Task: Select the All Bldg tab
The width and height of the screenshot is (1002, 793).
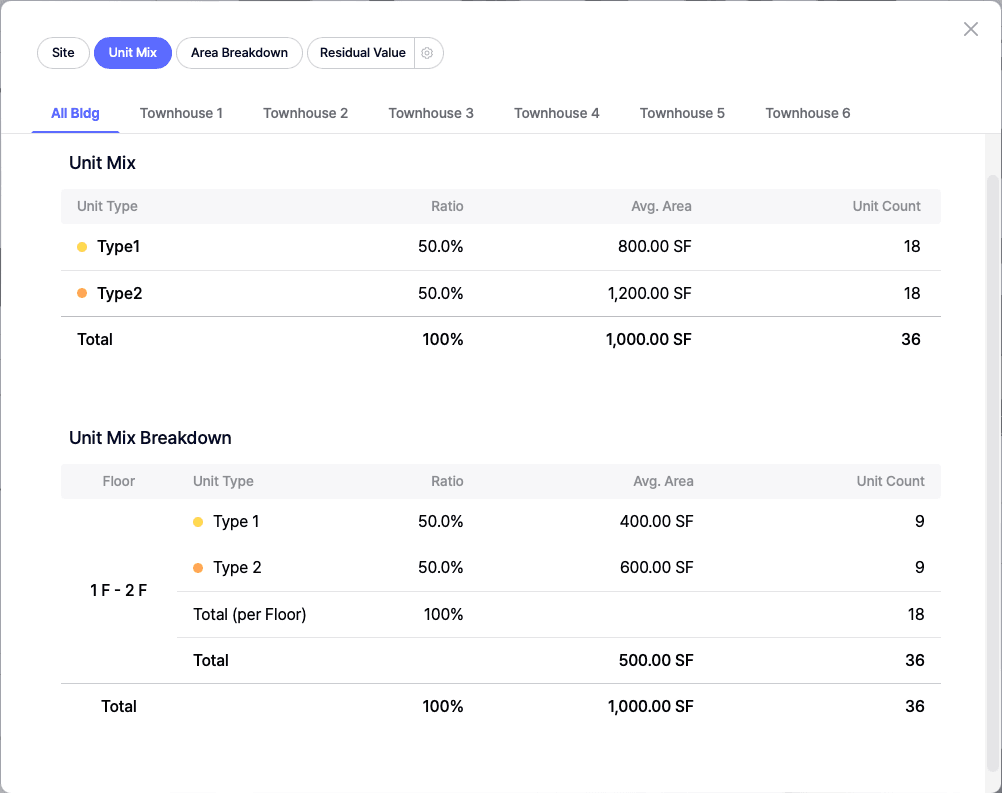Action: (x=75, y=113)
